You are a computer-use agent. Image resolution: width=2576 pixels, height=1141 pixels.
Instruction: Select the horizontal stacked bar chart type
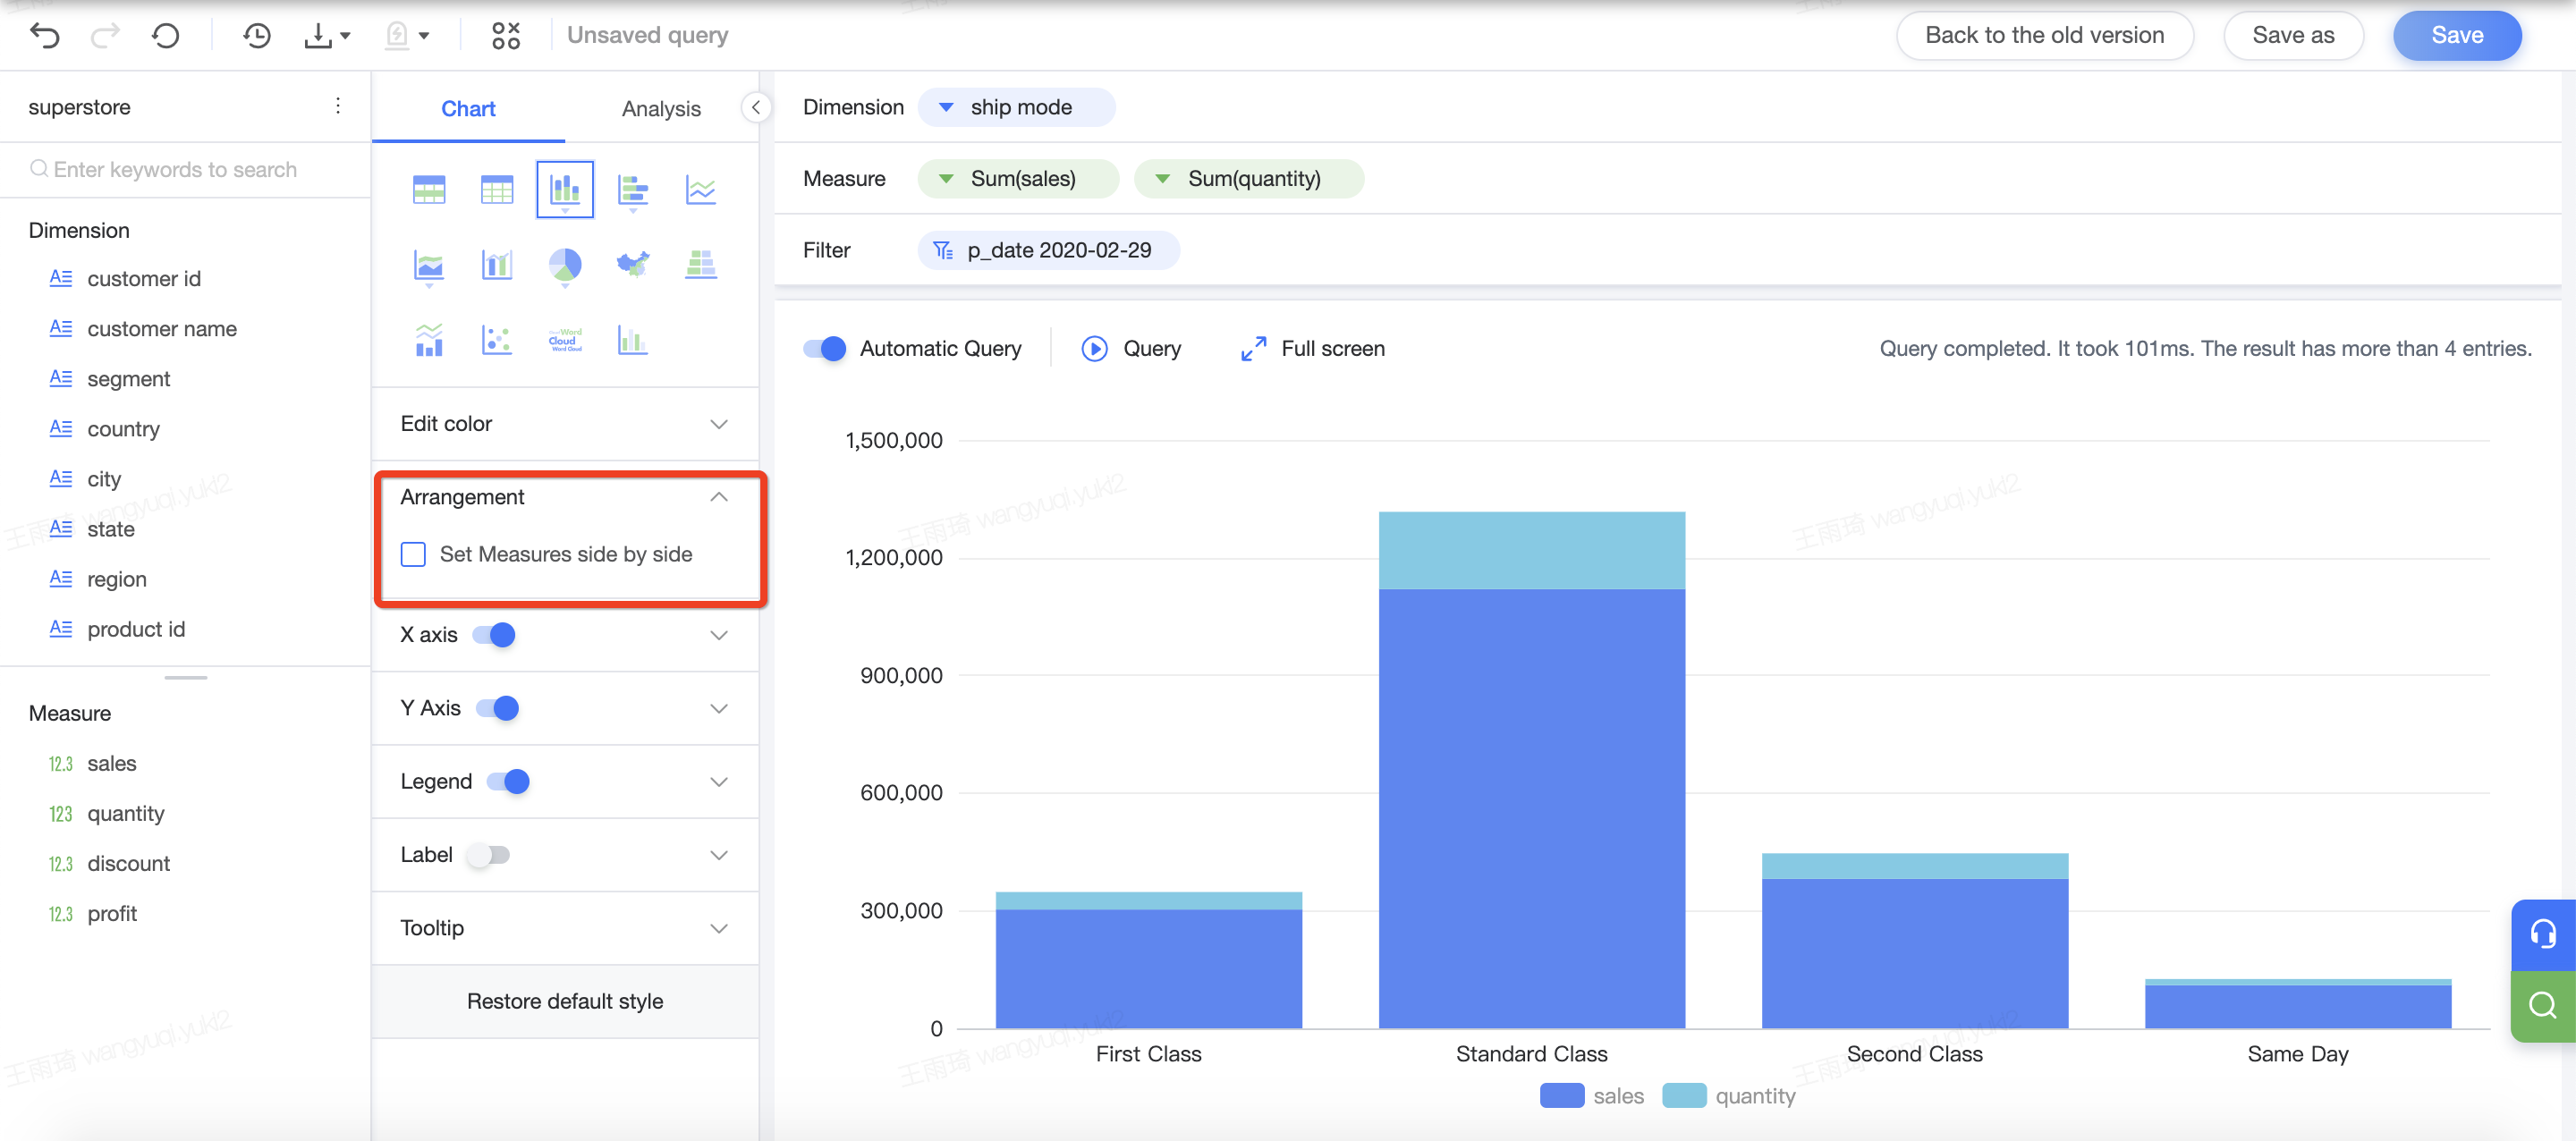(x=633, y=189)
